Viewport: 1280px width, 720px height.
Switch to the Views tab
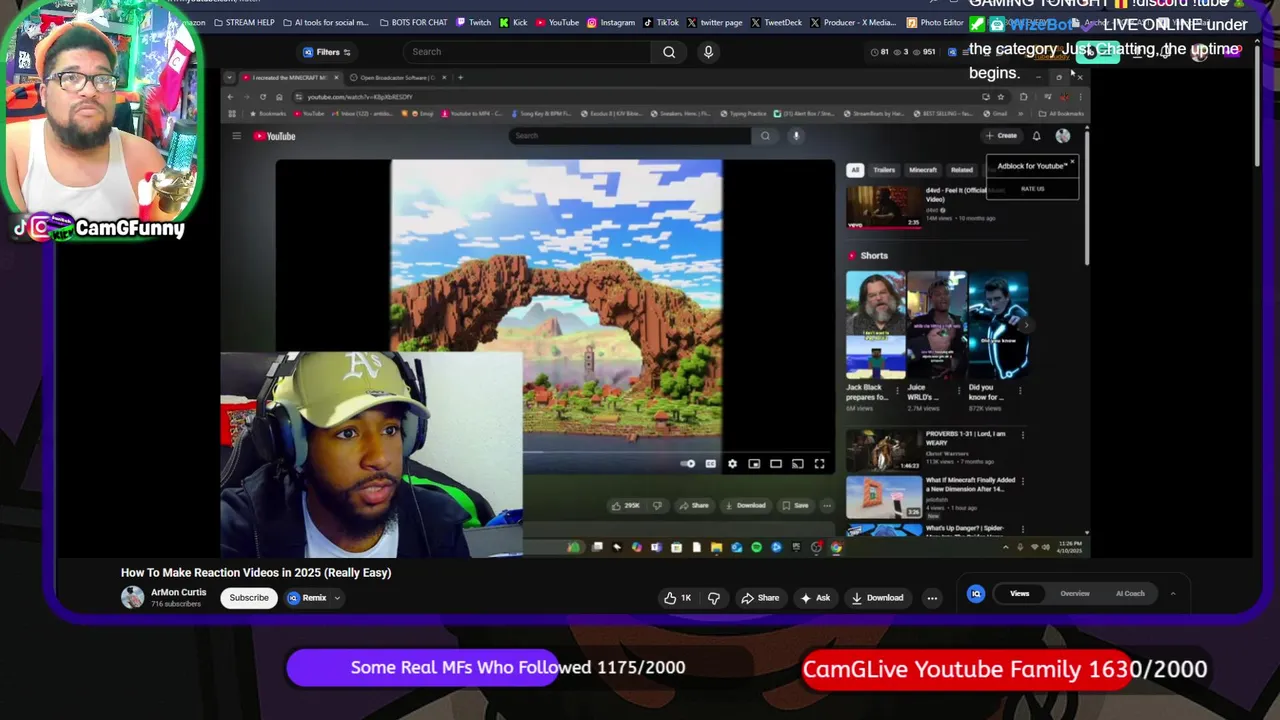(x=1019, y=594)
